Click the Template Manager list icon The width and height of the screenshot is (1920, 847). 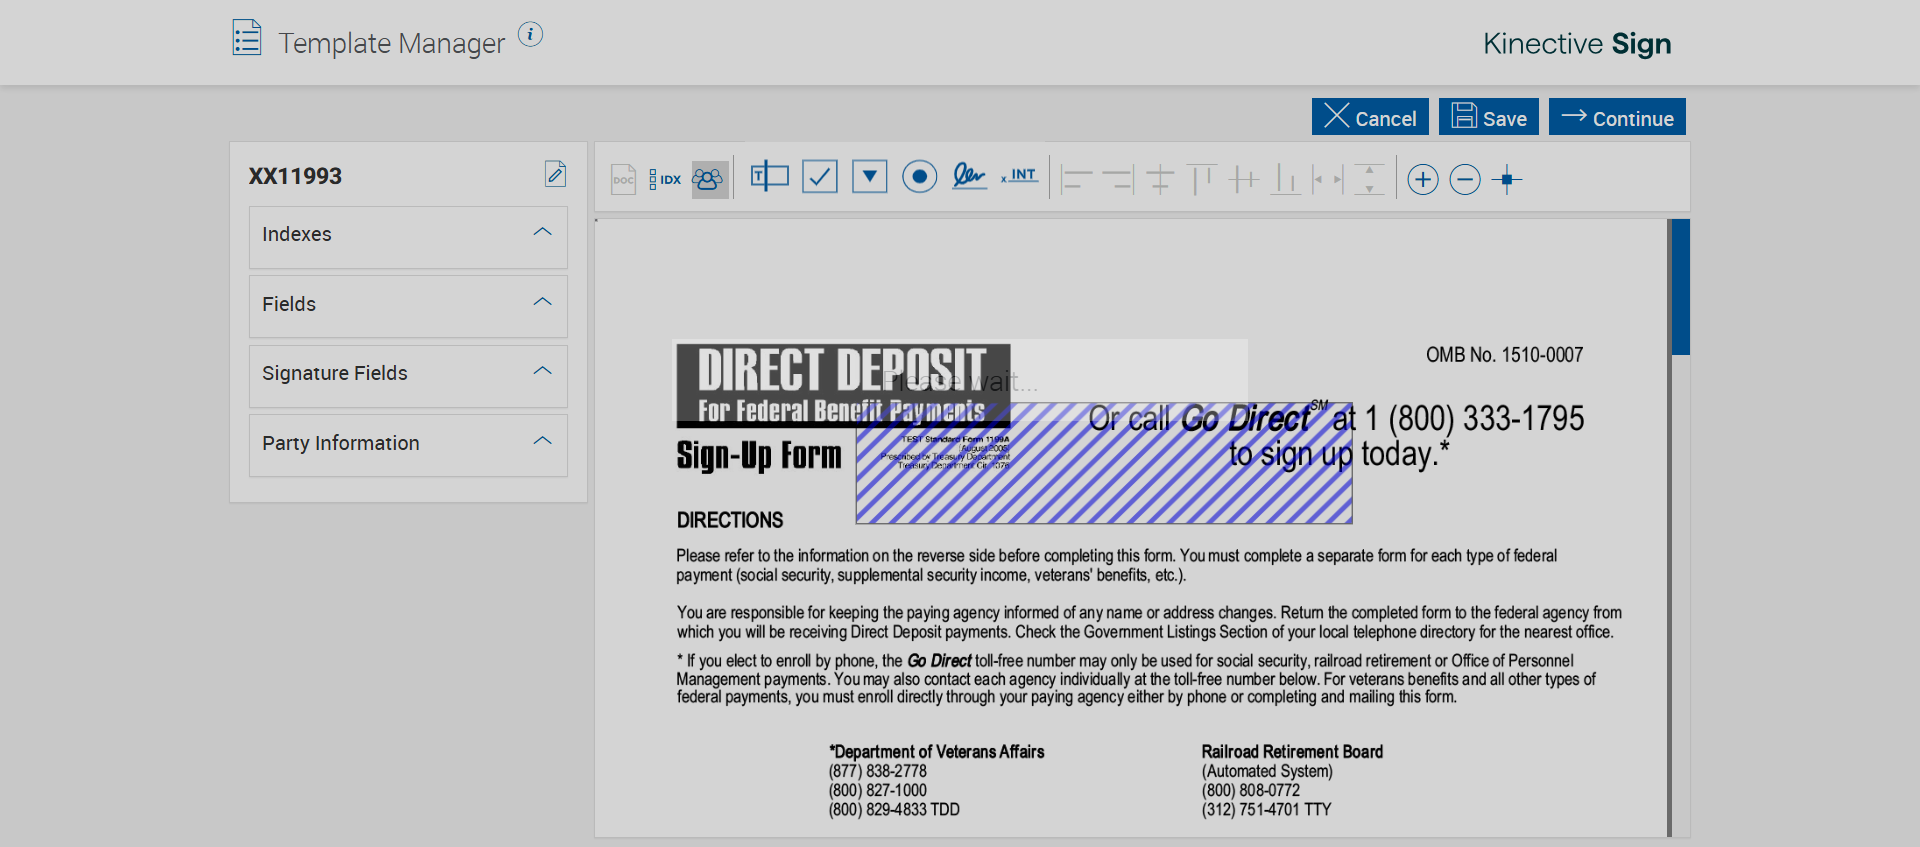point(247,38)
